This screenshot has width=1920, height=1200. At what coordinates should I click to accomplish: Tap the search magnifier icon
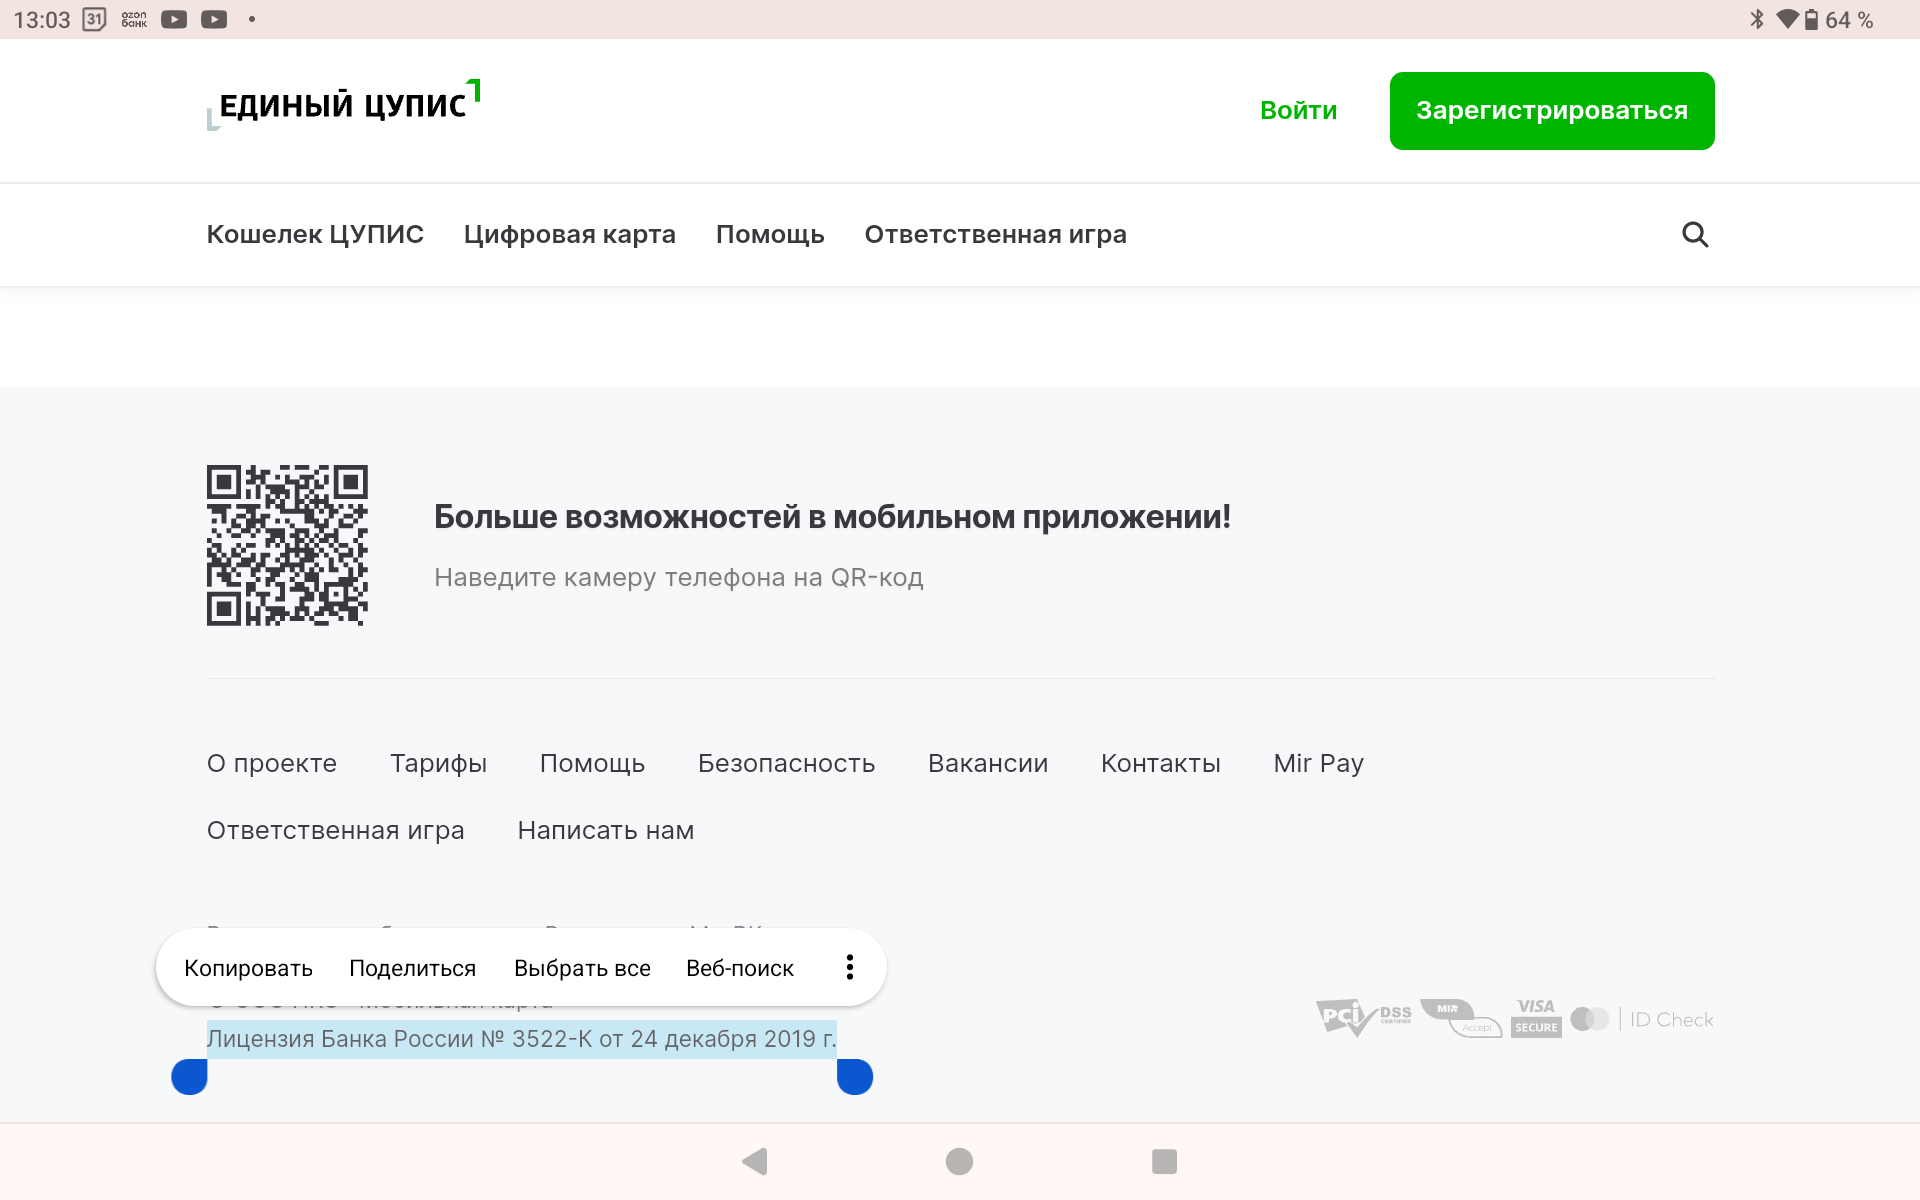[x=1694, y=234]
